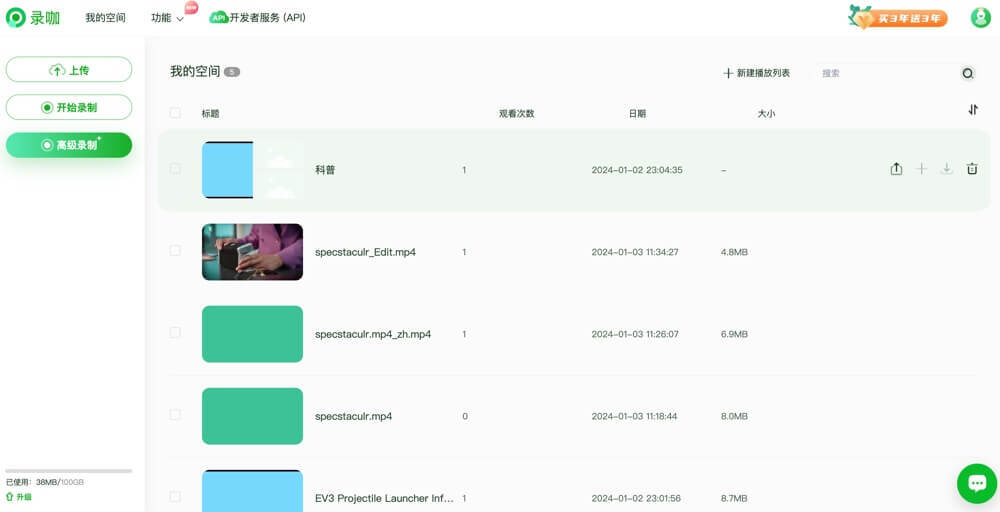Image resolution: width=1000 pixels, height=512 pixels.
Task: Toggle the sort order icon
Action: (973, 110)
